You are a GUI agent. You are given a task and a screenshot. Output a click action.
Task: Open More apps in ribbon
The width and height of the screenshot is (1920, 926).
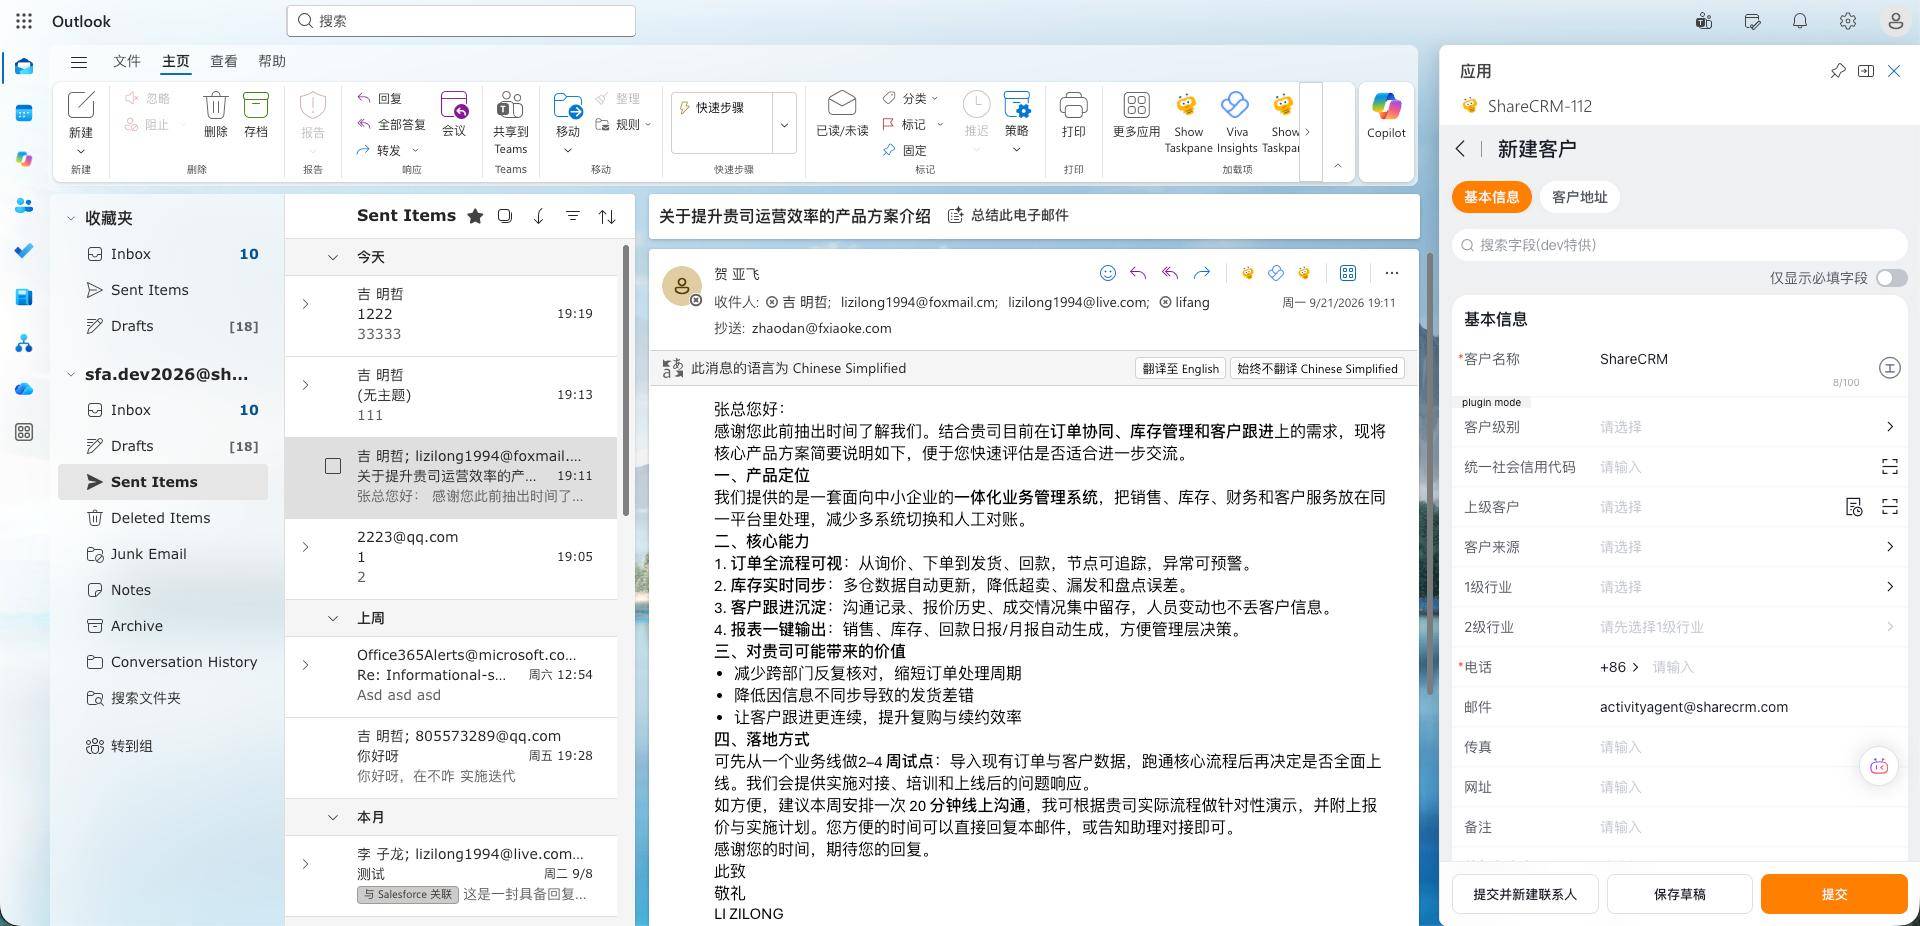tap(1136, 115)
